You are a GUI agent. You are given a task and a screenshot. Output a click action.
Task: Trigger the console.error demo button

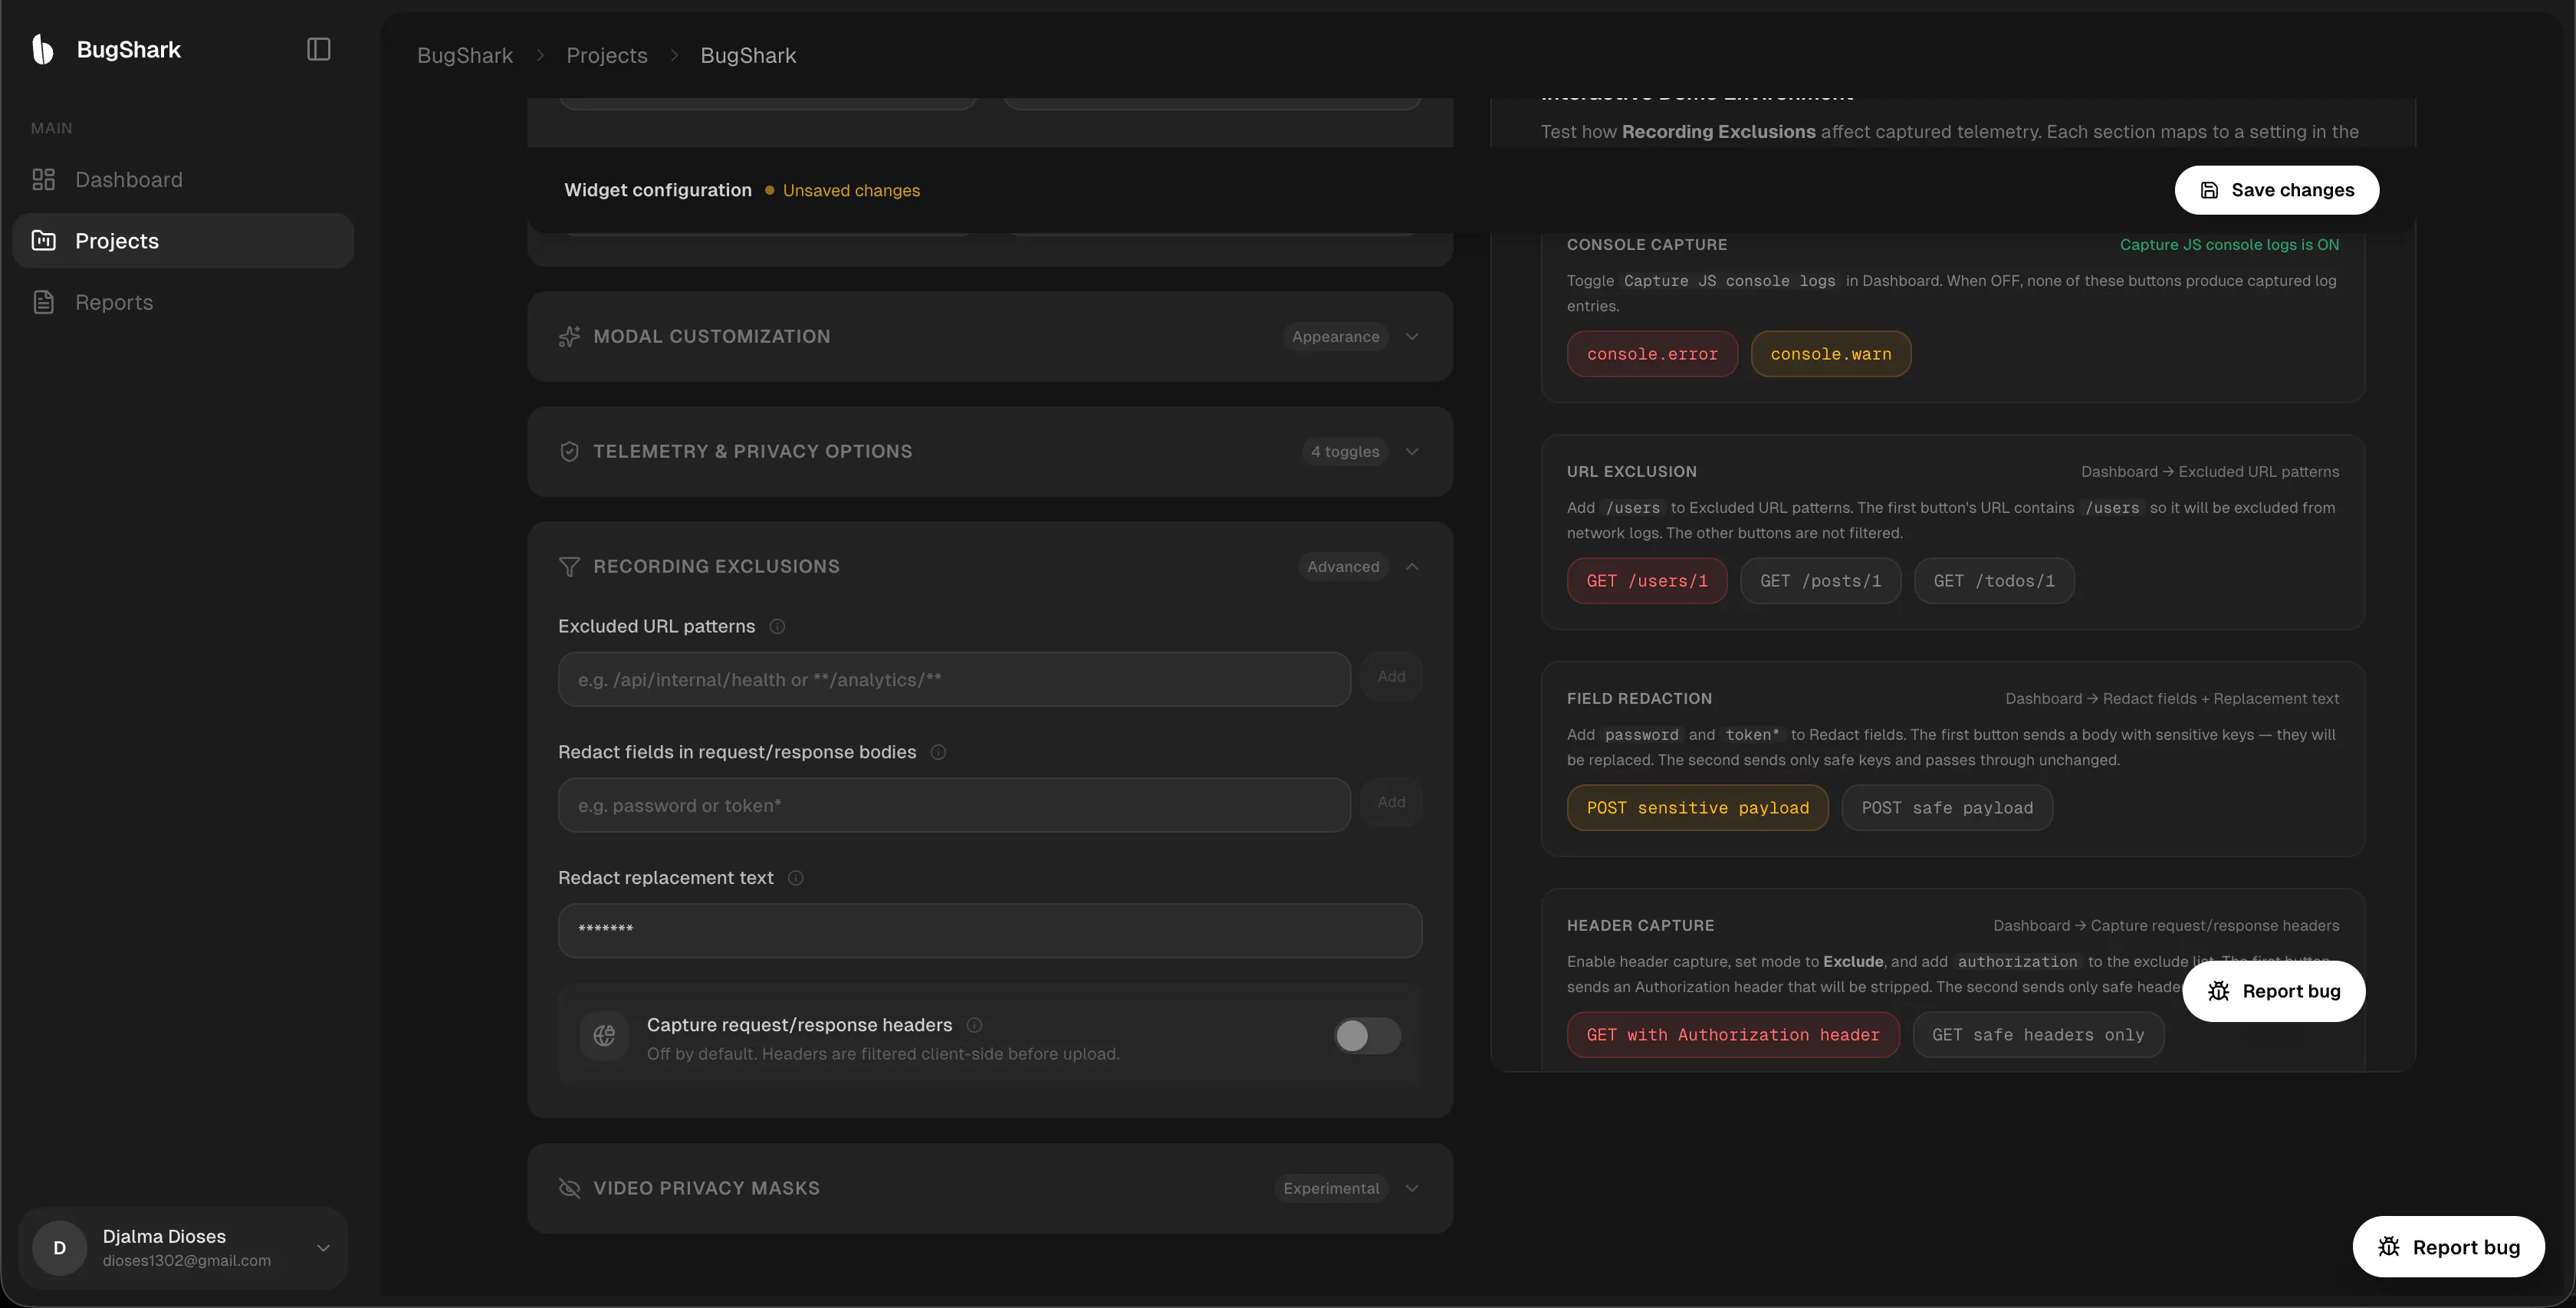(1652, 354)
